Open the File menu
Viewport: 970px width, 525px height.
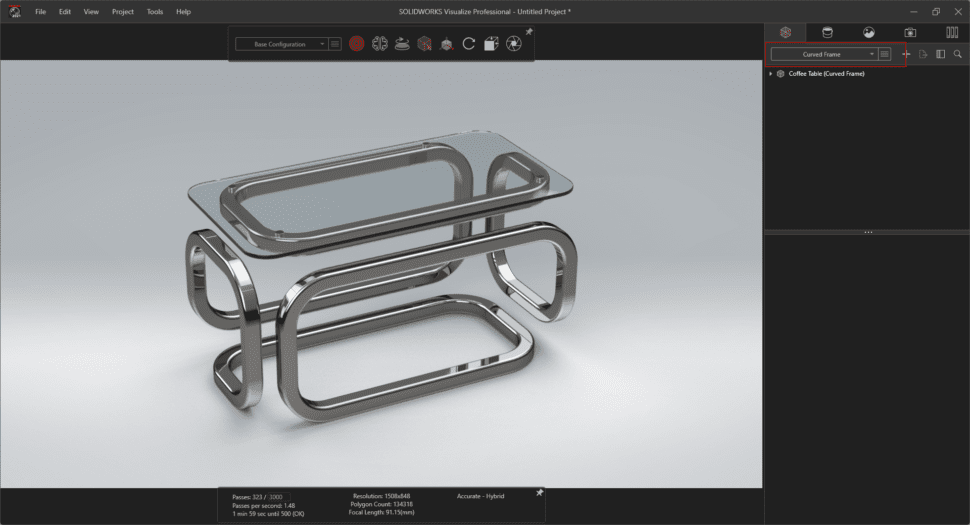[x=40, y=12]
